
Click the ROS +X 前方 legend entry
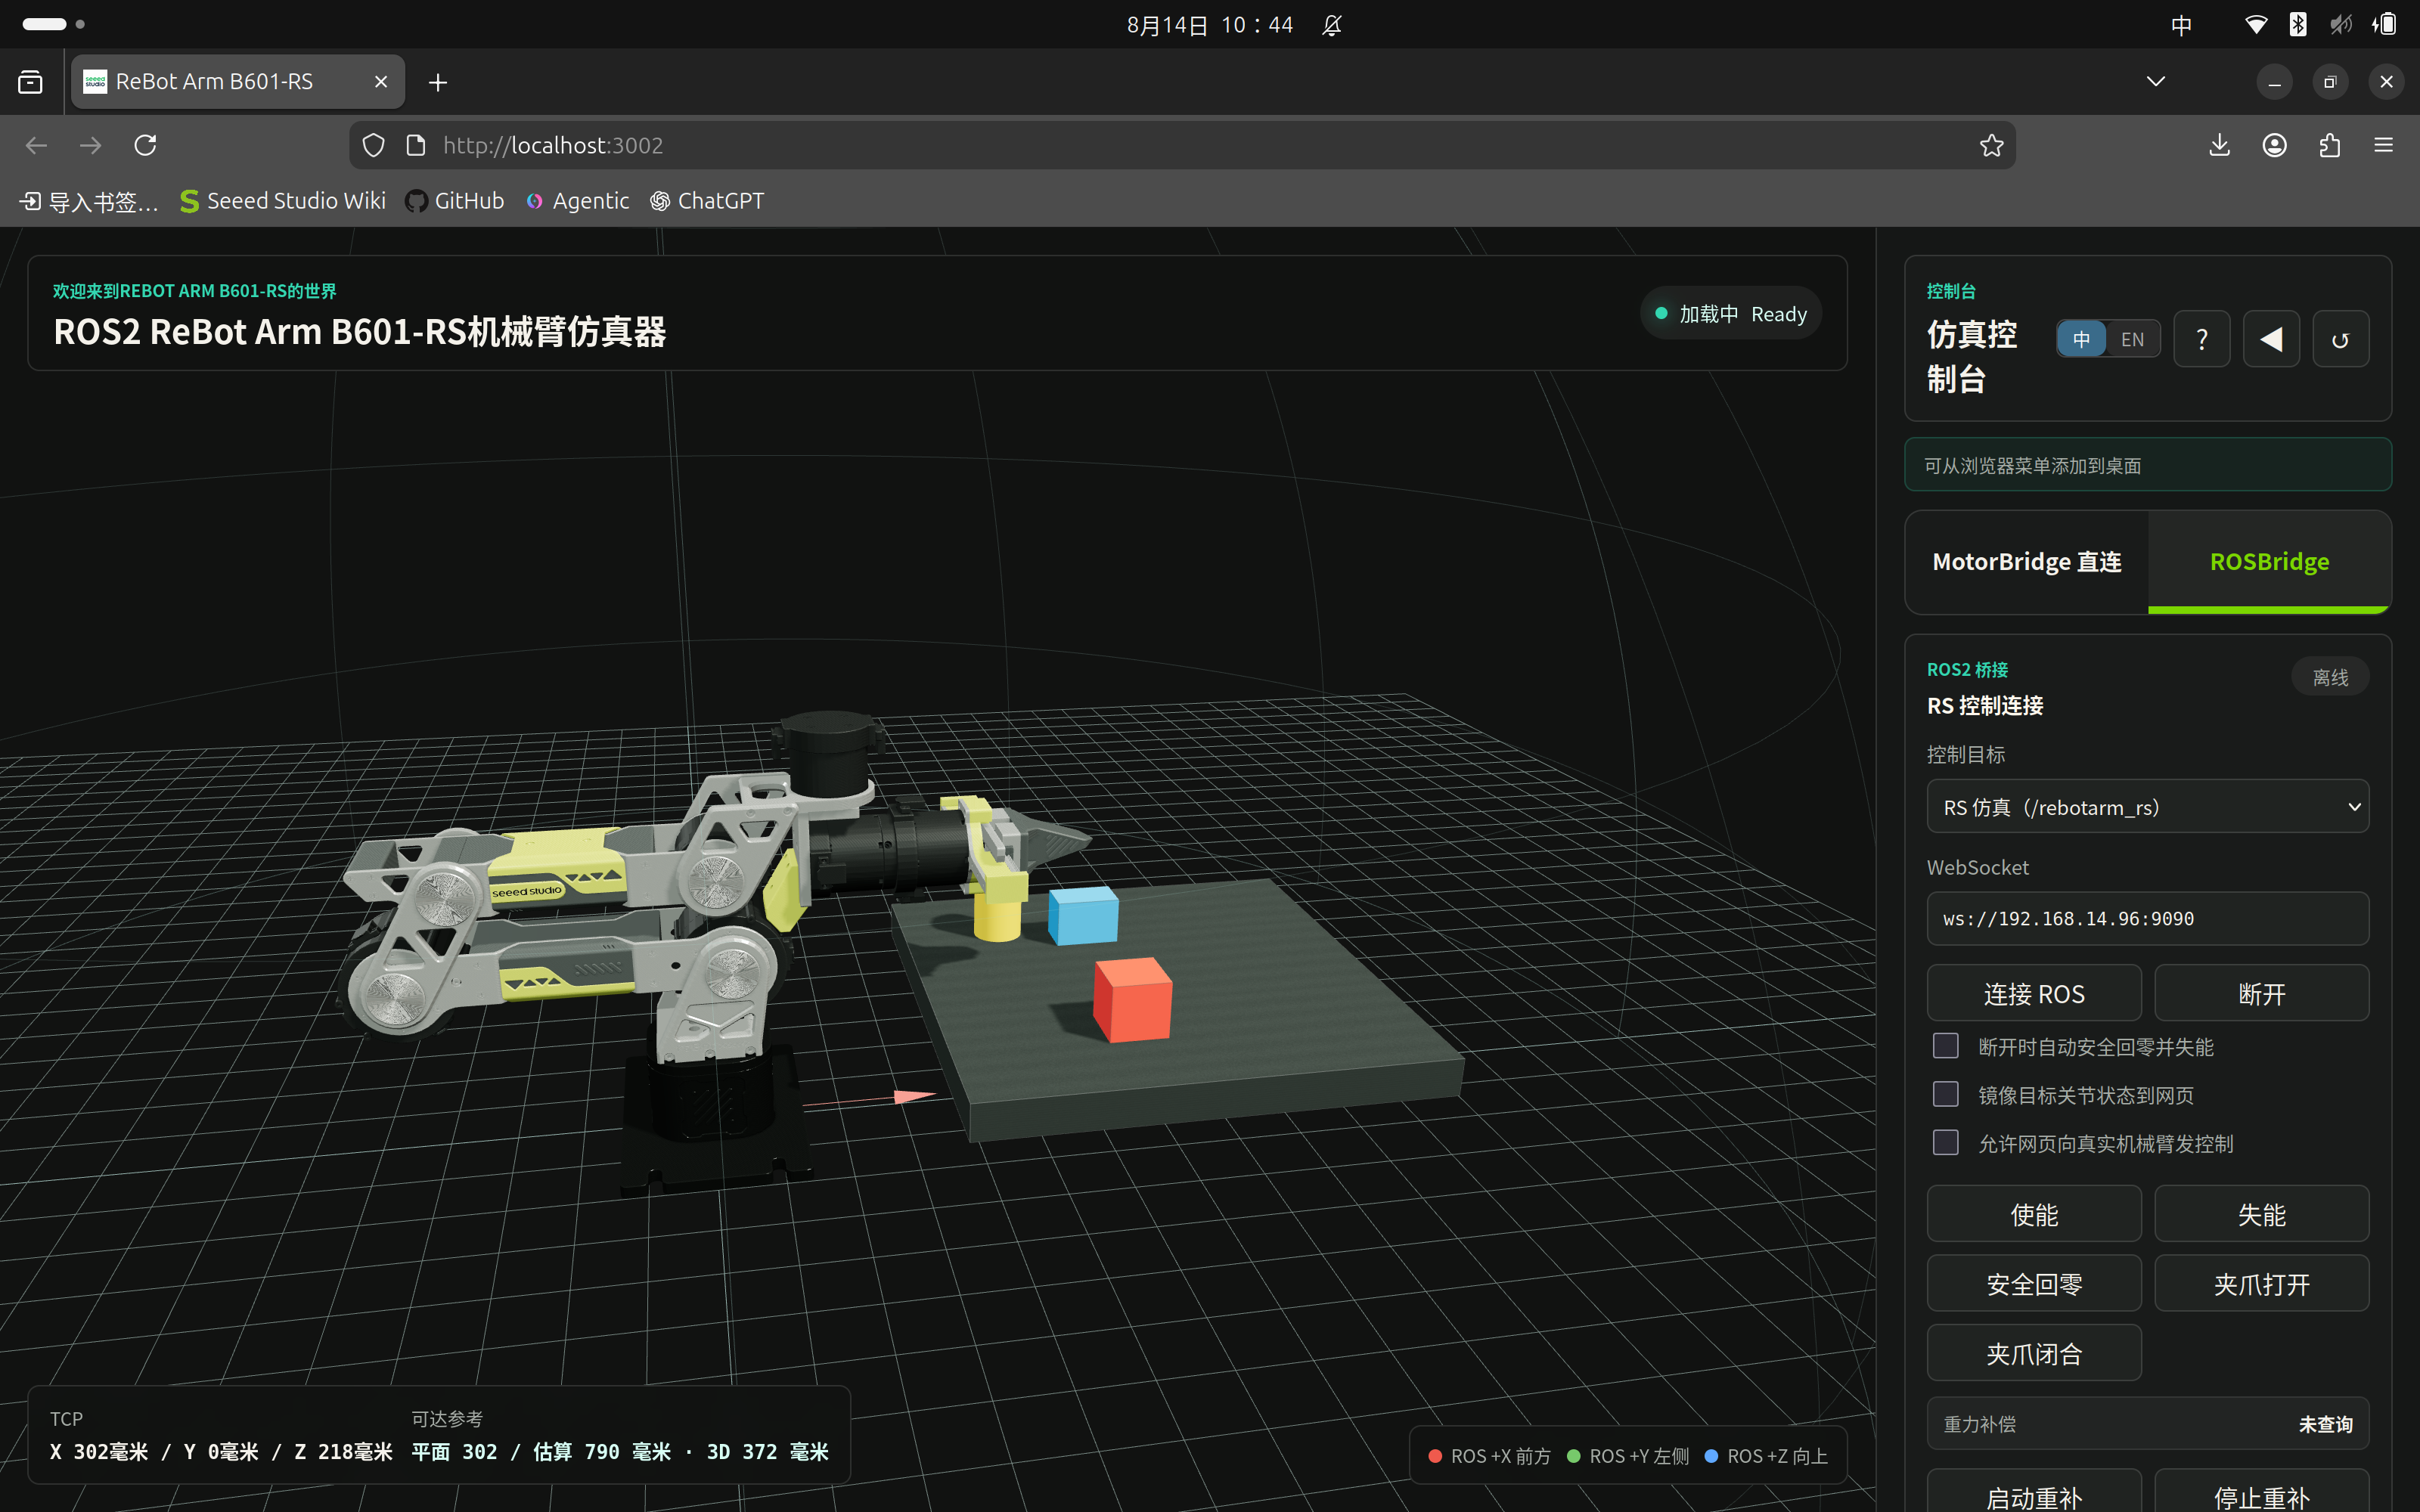click(1490, 1456)
